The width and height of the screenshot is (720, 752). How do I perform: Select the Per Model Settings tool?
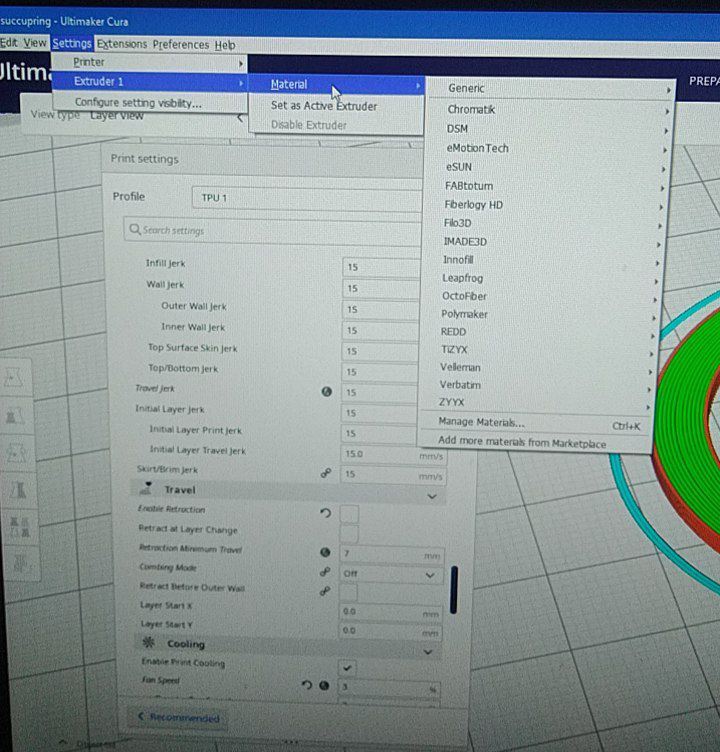pyautogui.click(x=19, y=527)
